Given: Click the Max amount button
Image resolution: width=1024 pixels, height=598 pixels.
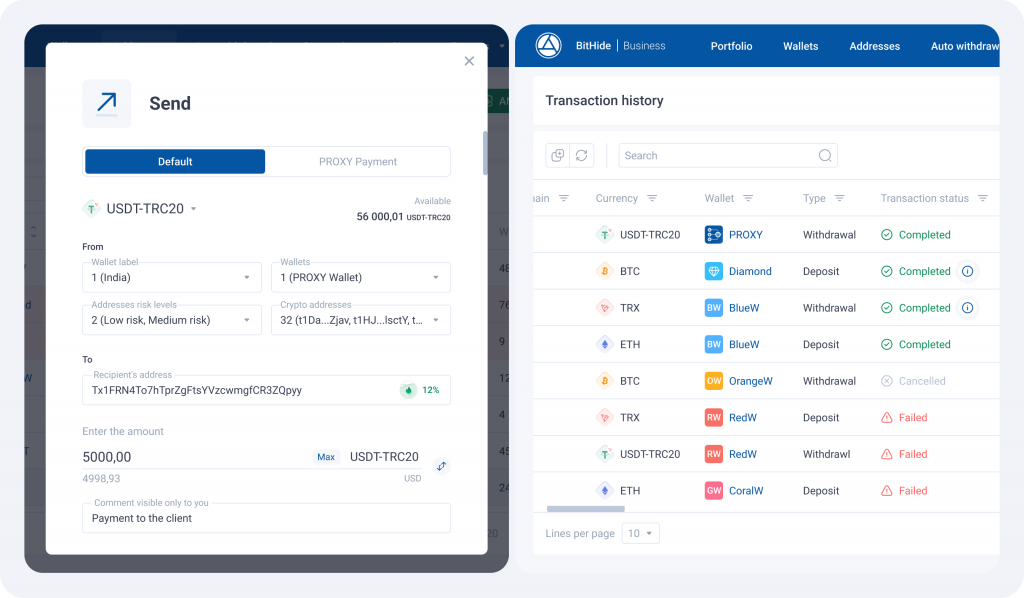Looking at the screenshot, I should 326,457.
